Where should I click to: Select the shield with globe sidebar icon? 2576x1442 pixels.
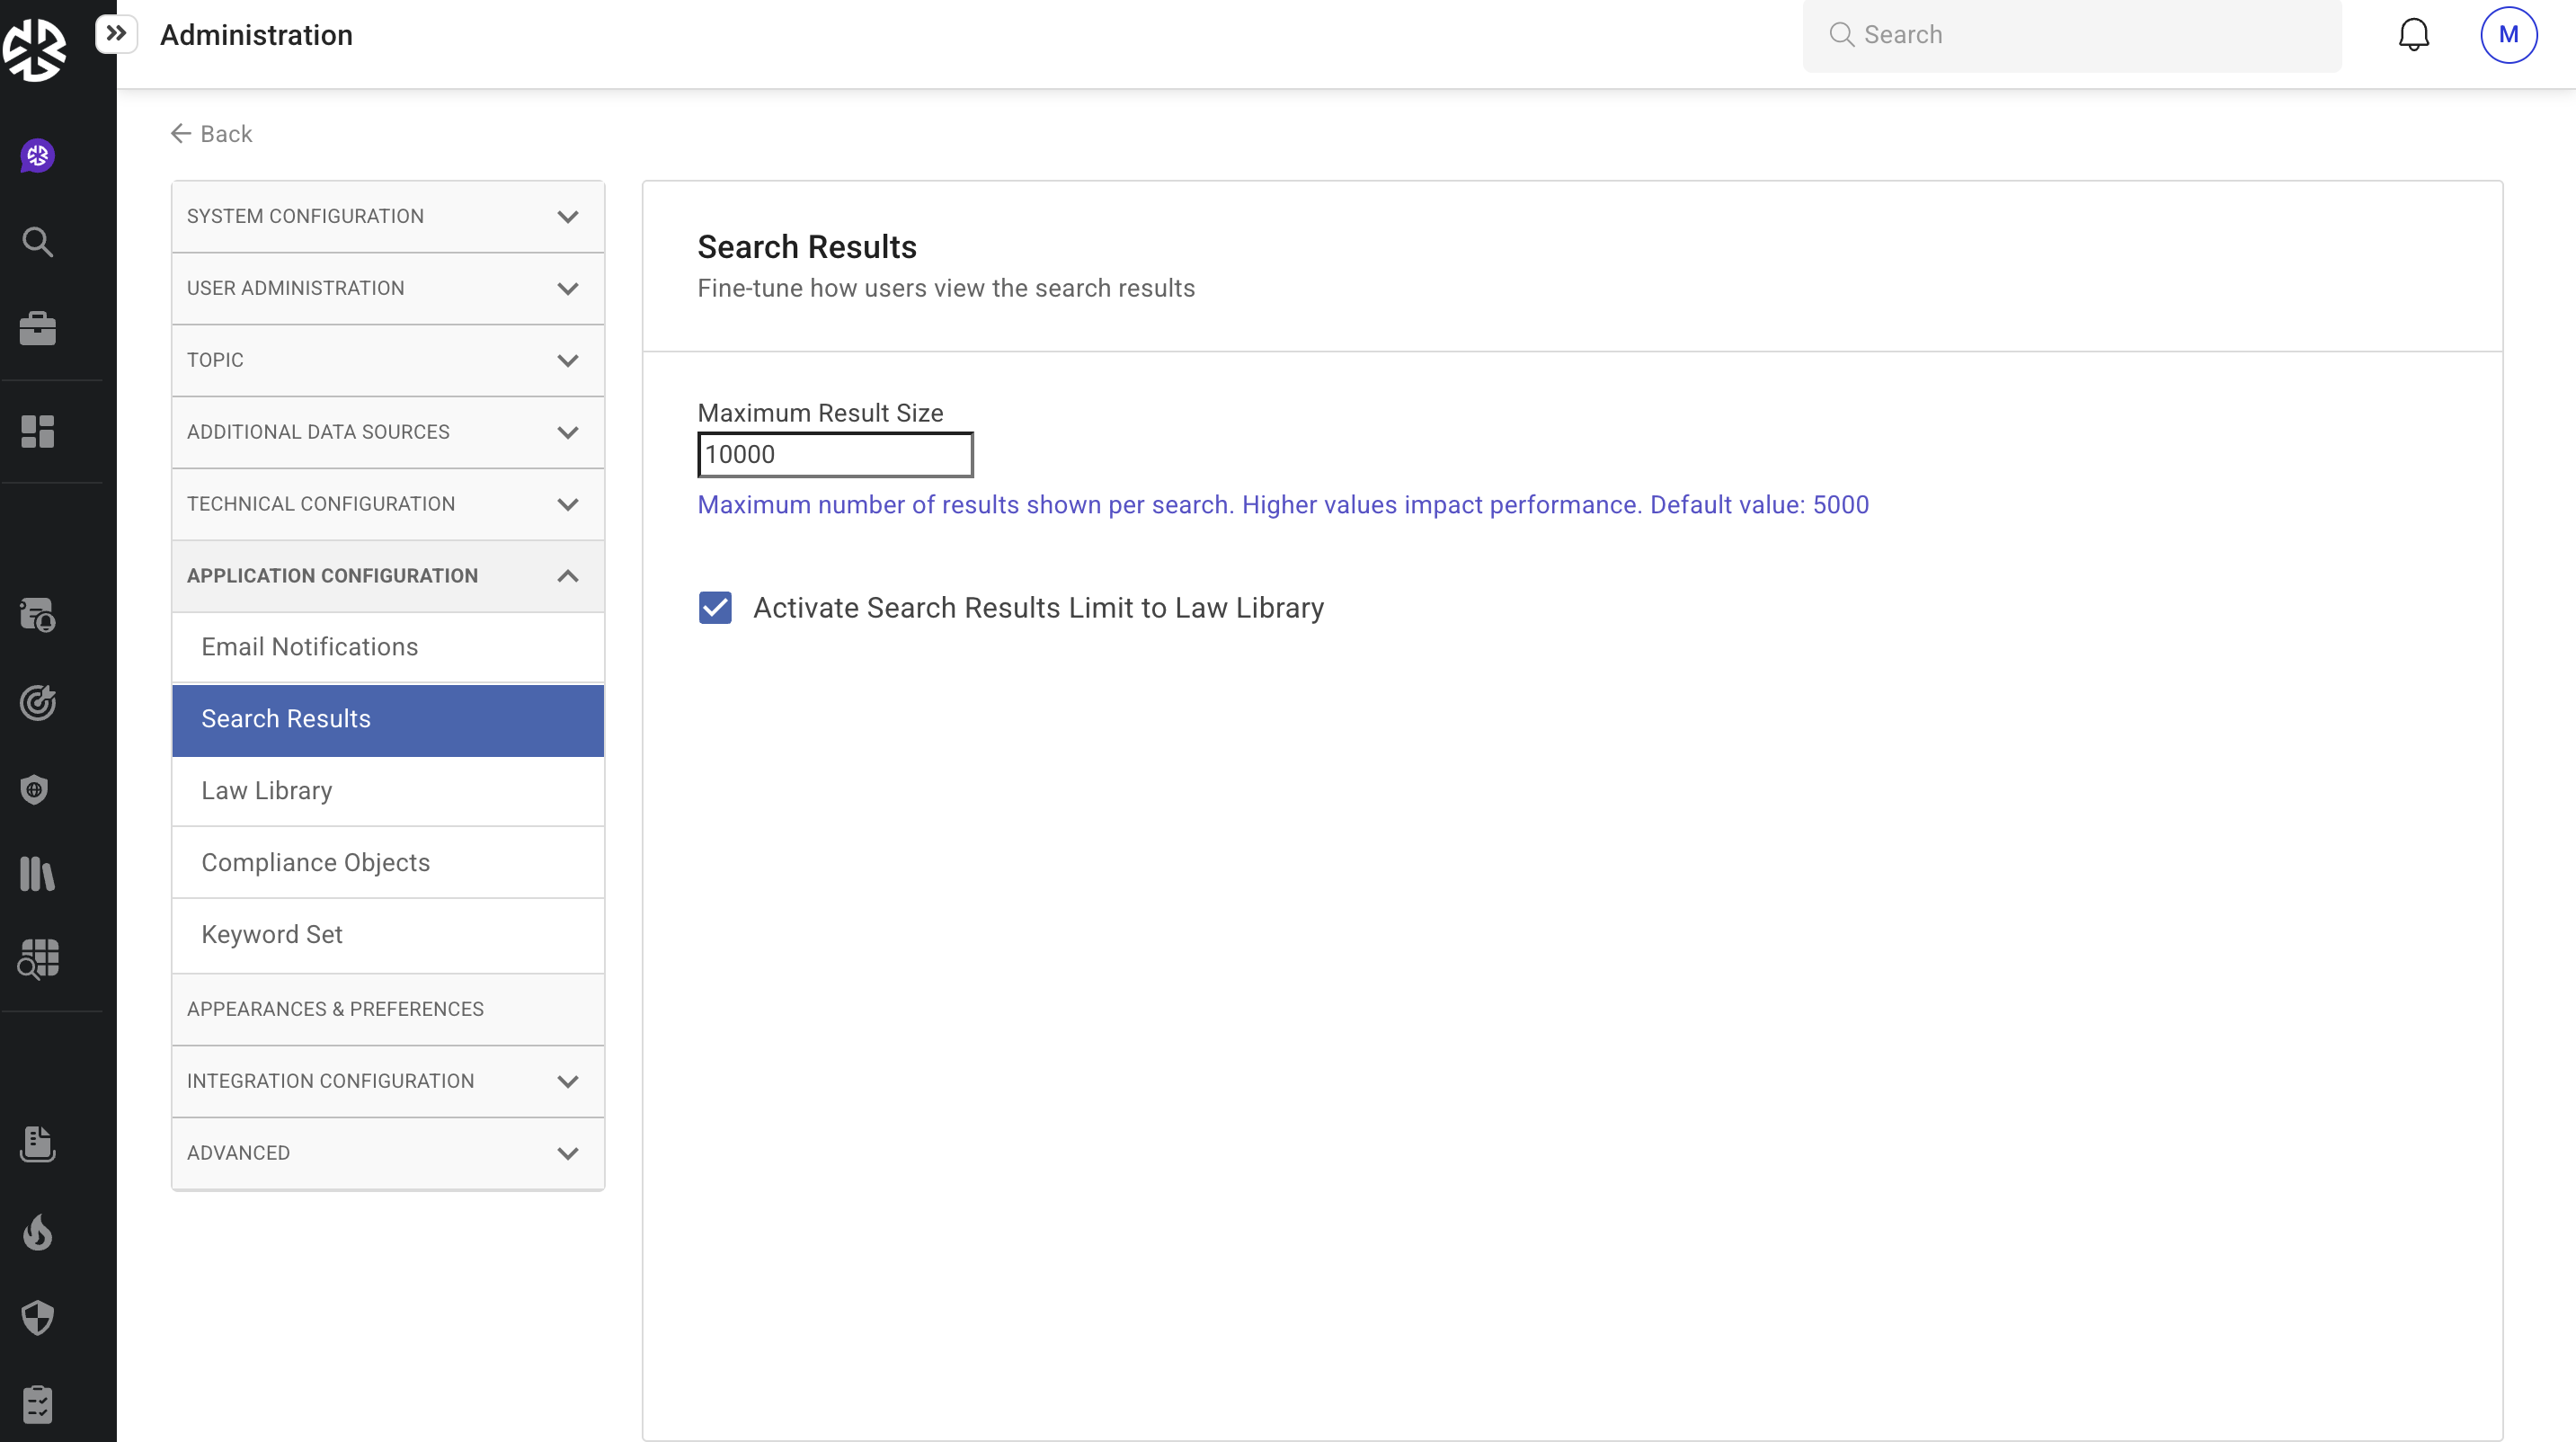point(33,789)
